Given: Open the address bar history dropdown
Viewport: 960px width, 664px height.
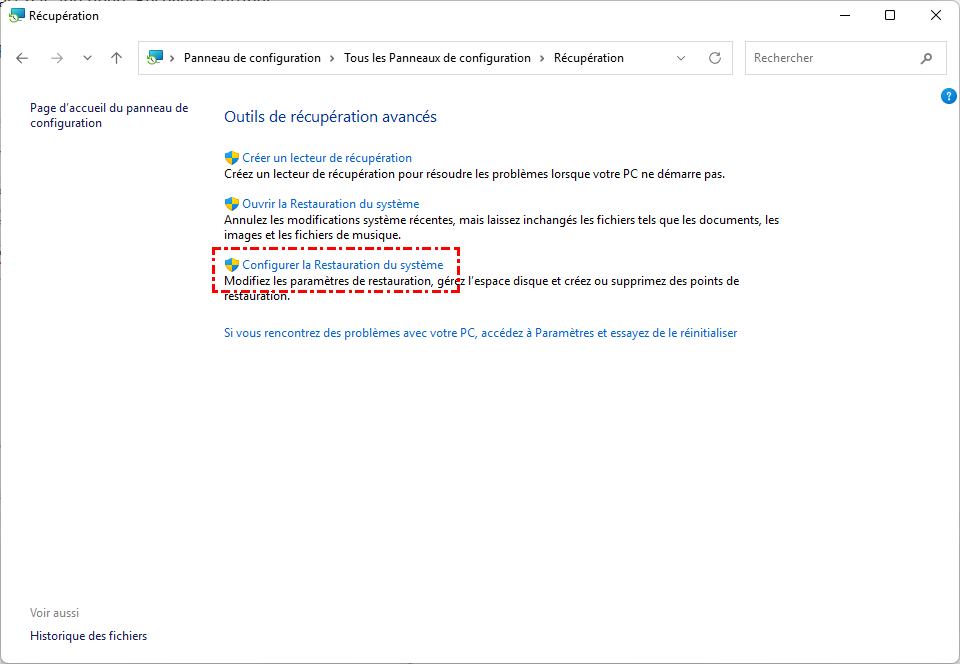Looking at the screenshot, I should tap(681, 58).
